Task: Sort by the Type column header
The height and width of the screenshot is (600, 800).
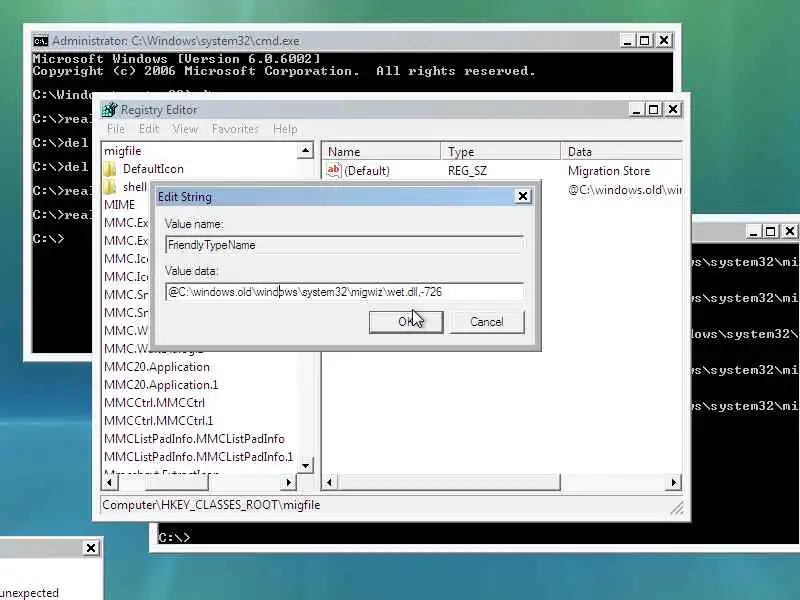Action: [x=502, y=152]
